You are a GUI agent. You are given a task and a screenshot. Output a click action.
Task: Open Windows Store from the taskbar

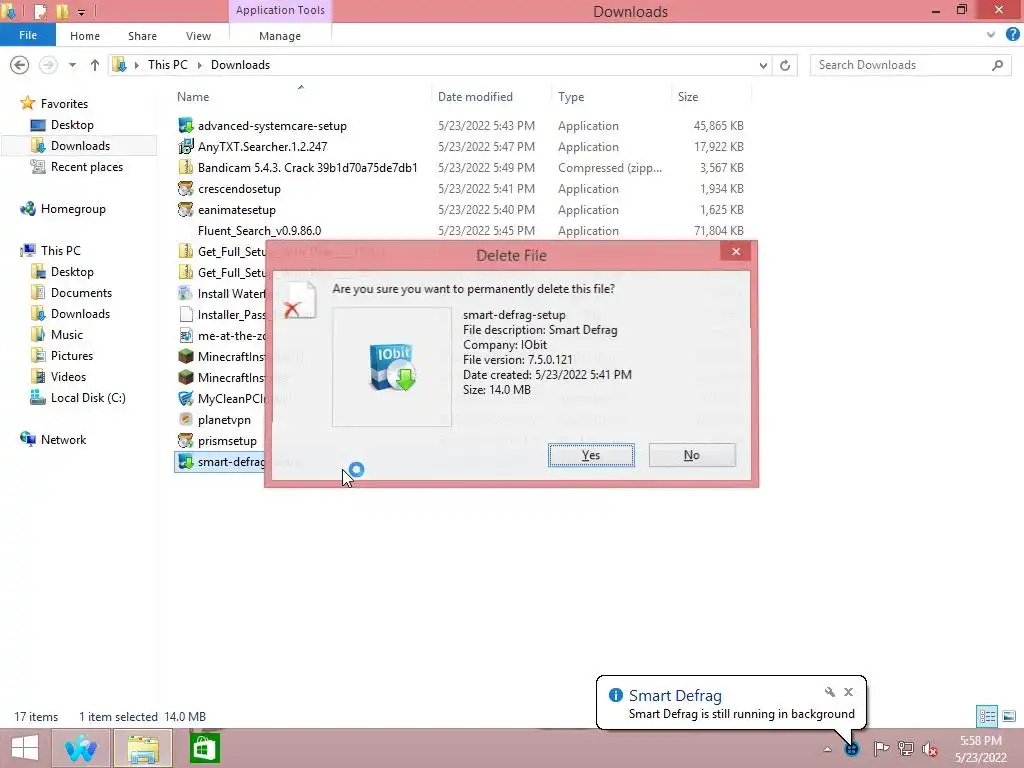[x=204, y=748]
